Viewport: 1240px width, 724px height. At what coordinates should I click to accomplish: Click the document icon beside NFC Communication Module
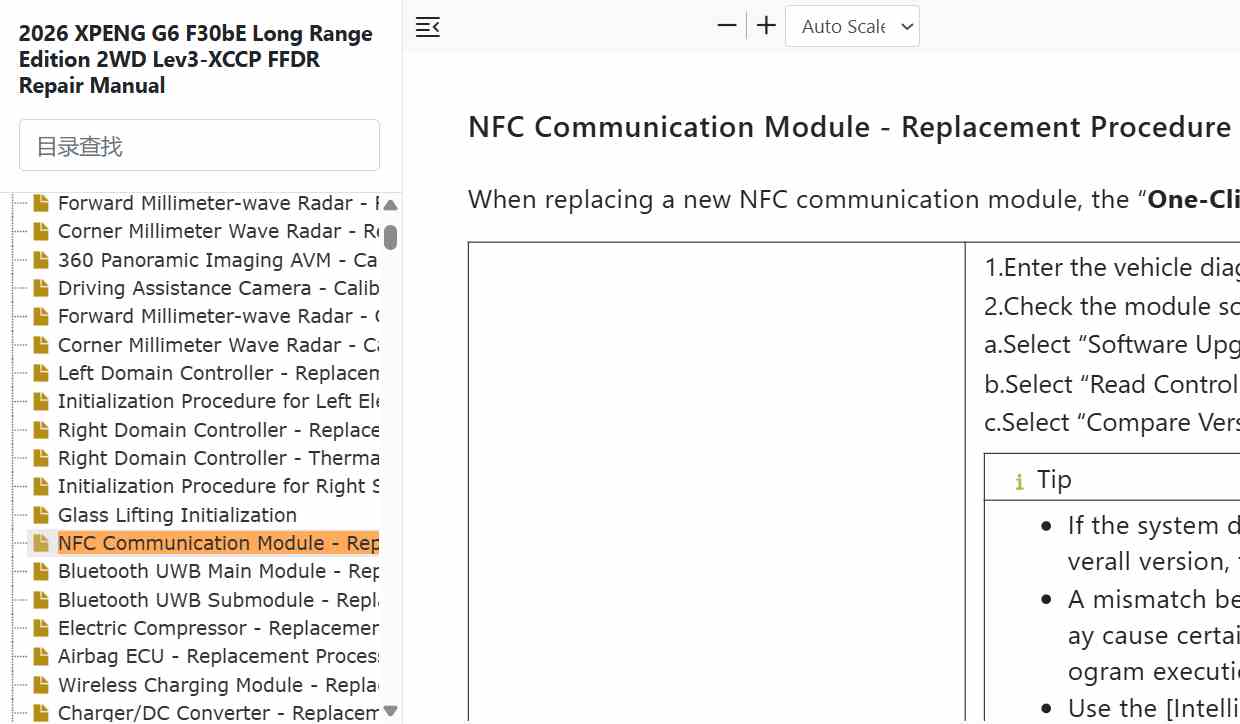[41, 543]
